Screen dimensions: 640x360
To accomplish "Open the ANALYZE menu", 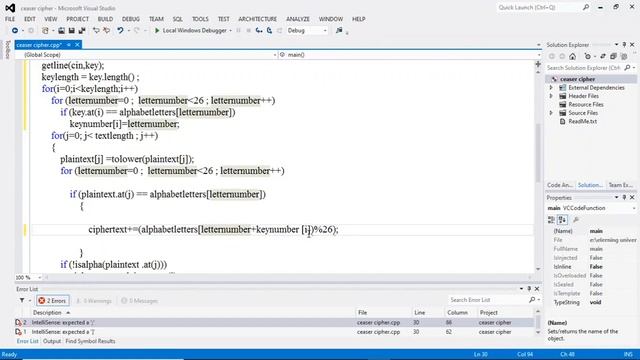I will tap(298, 19).
